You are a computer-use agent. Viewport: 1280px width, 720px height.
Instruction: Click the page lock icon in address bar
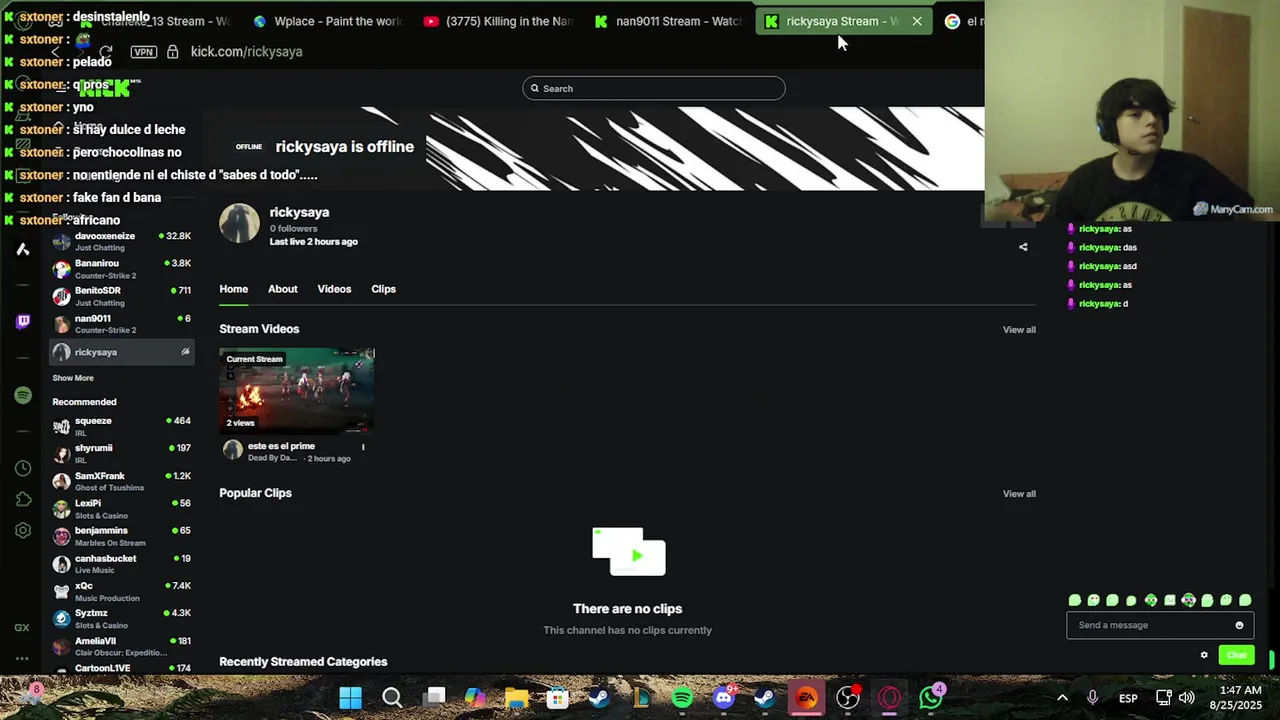(x=172, y=51)
